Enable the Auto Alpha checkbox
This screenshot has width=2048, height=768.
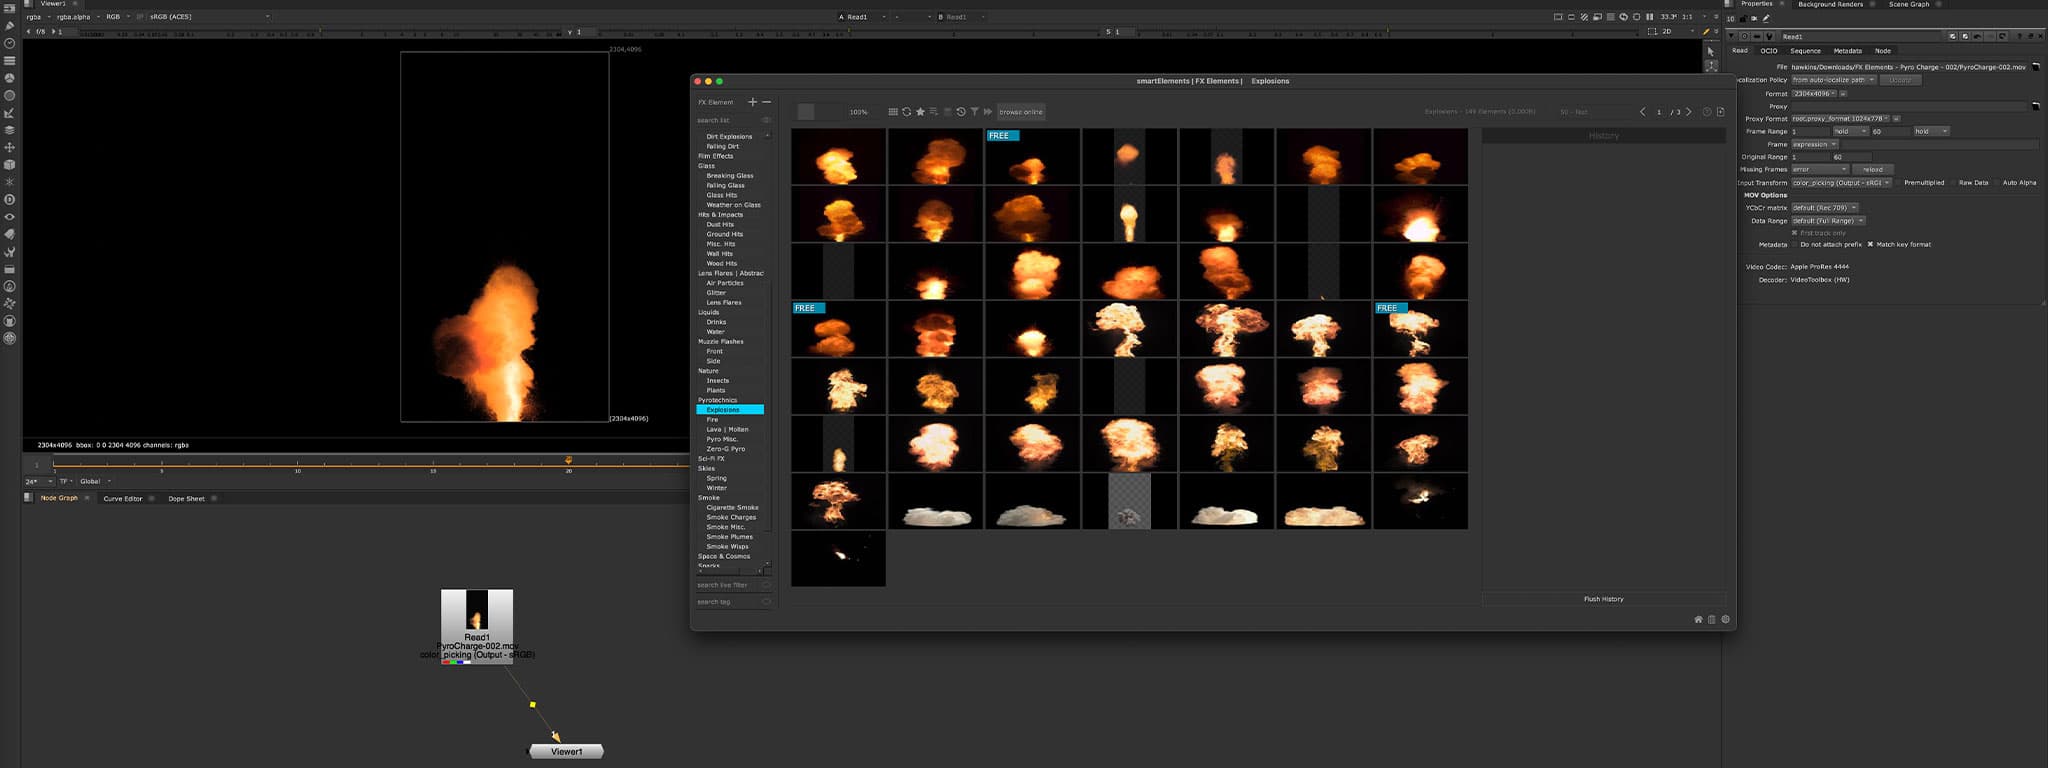click(1997, 183)
